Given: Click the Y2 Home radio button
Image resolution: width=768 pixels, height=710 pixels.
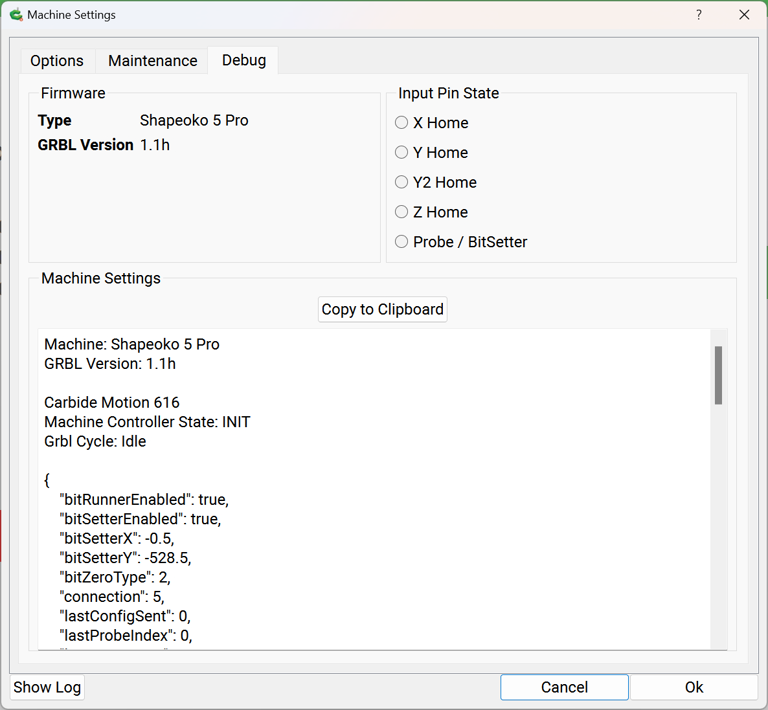Looking at the screenshot, I should click(402, 182).
